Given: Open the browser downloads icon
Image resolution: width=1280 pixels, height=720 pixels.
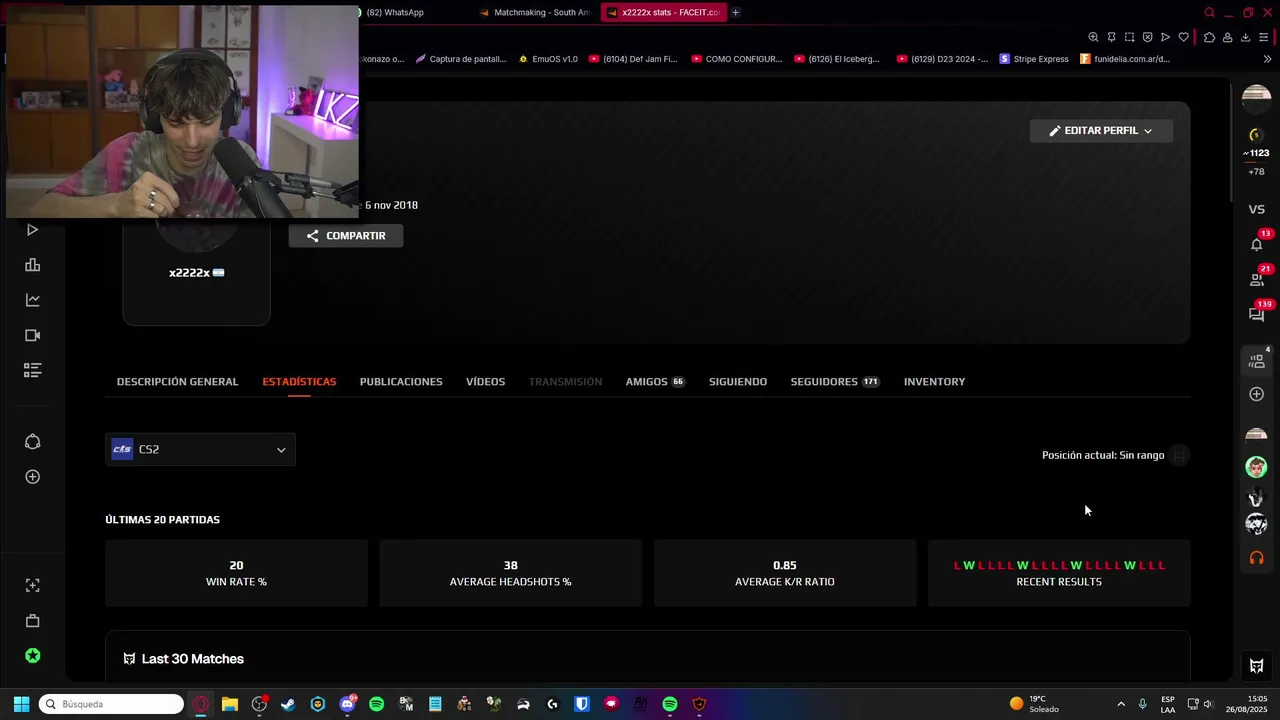Looking at the screenshot, I should [x=1245, y=37].
